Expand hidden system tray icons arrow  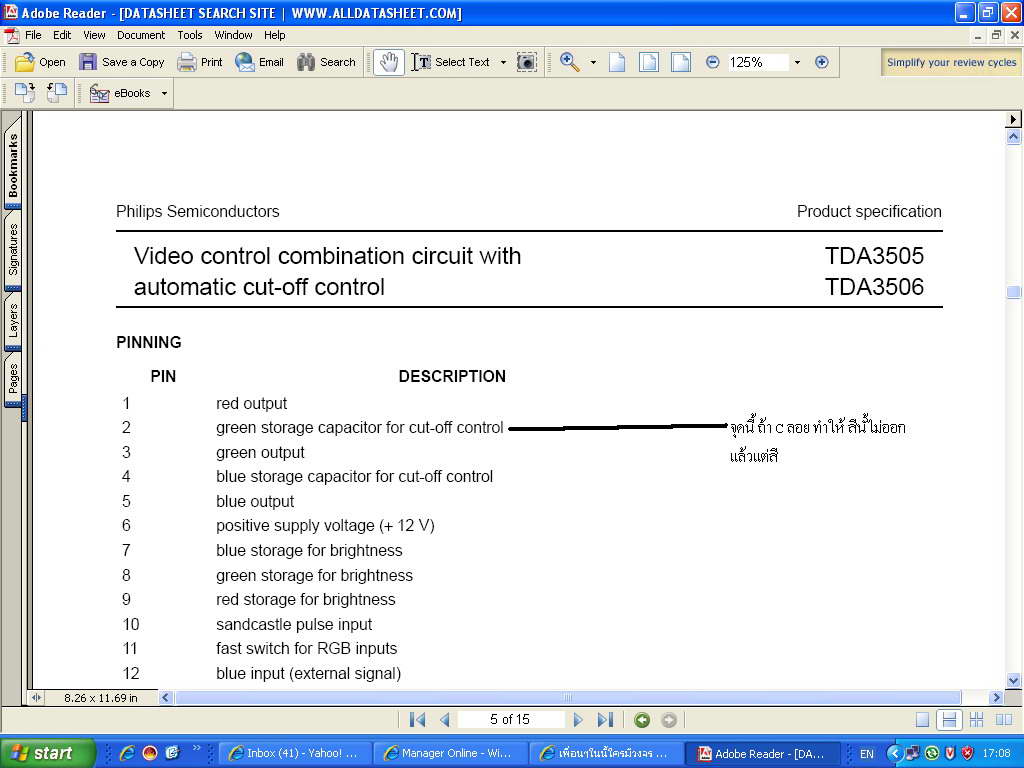(893, 753)
